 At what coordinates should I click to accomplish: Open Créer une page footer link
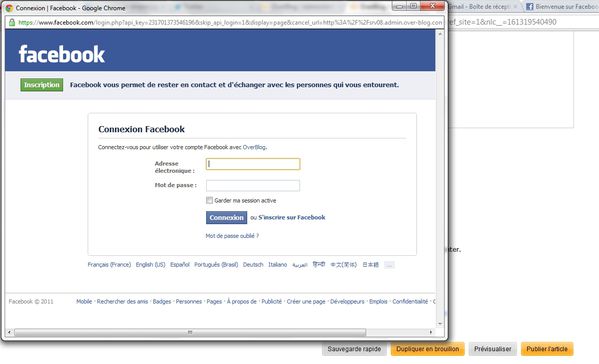tap(306, 301)
